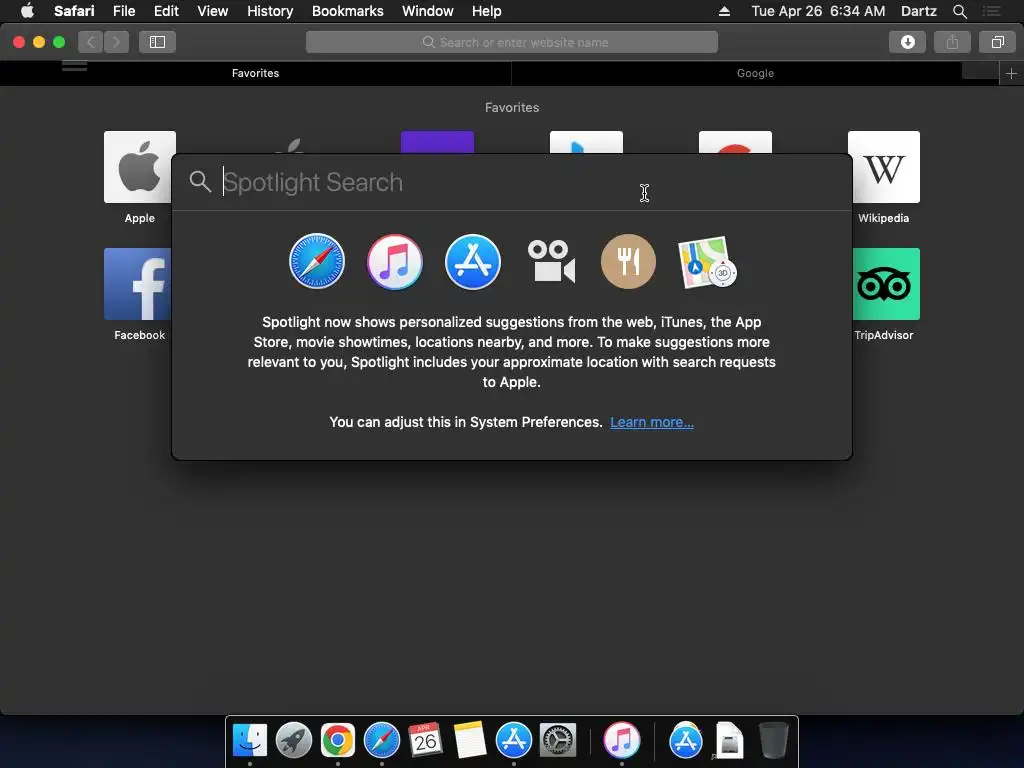Screen dimensions: 1024x768
Task: Open Finder from the Dock
Action: point(250,741)
